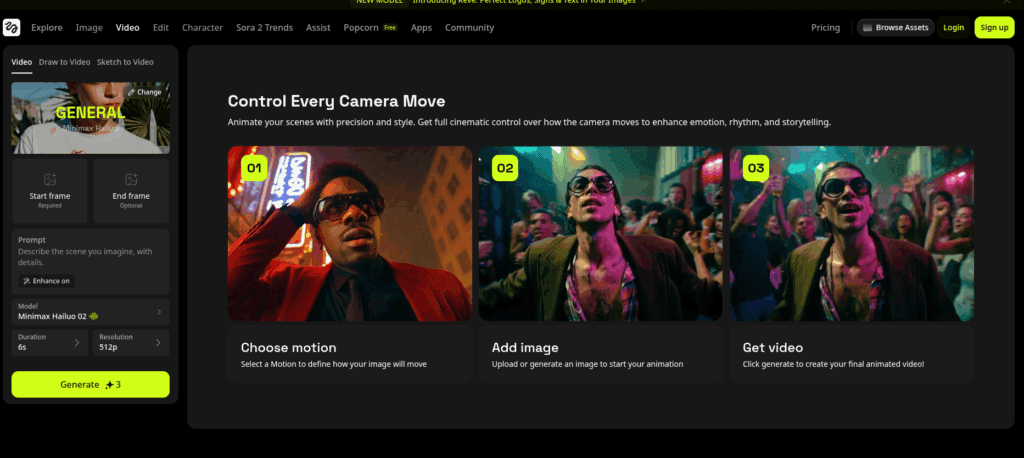Open the Sora 2 Trends menu item

pyautogui.click(x=265, y=28)
